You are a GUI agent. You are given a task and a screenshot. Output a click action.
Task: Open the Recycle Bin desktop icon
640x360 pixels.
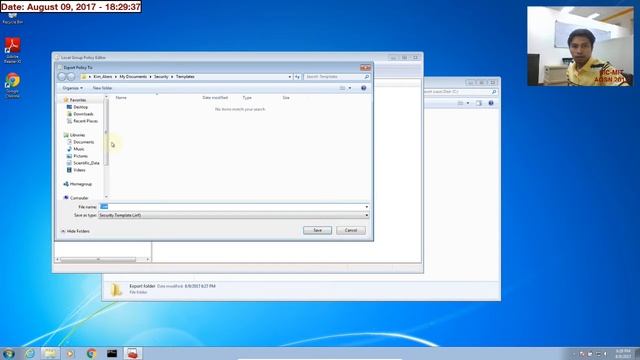click(13, 19)
